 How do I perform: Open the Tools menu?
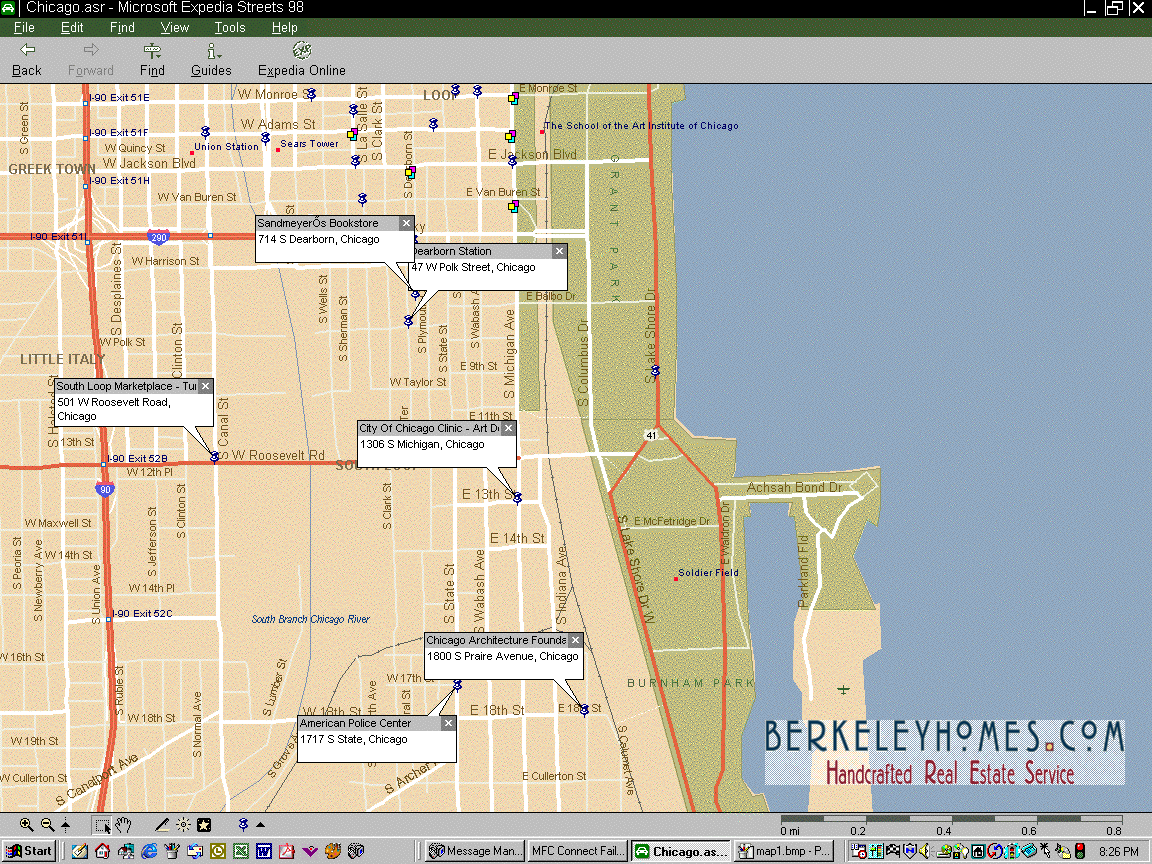click(x=229, y=28)
